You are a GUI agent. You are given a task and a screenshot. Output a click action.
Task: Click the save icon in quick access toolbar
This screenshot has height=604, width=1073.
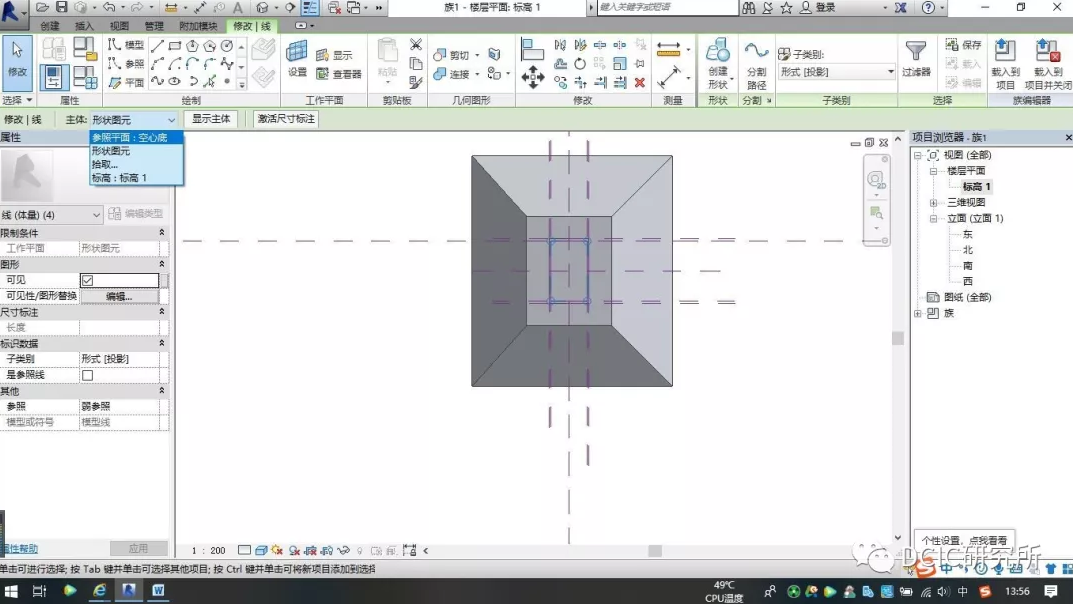(62, 8)
